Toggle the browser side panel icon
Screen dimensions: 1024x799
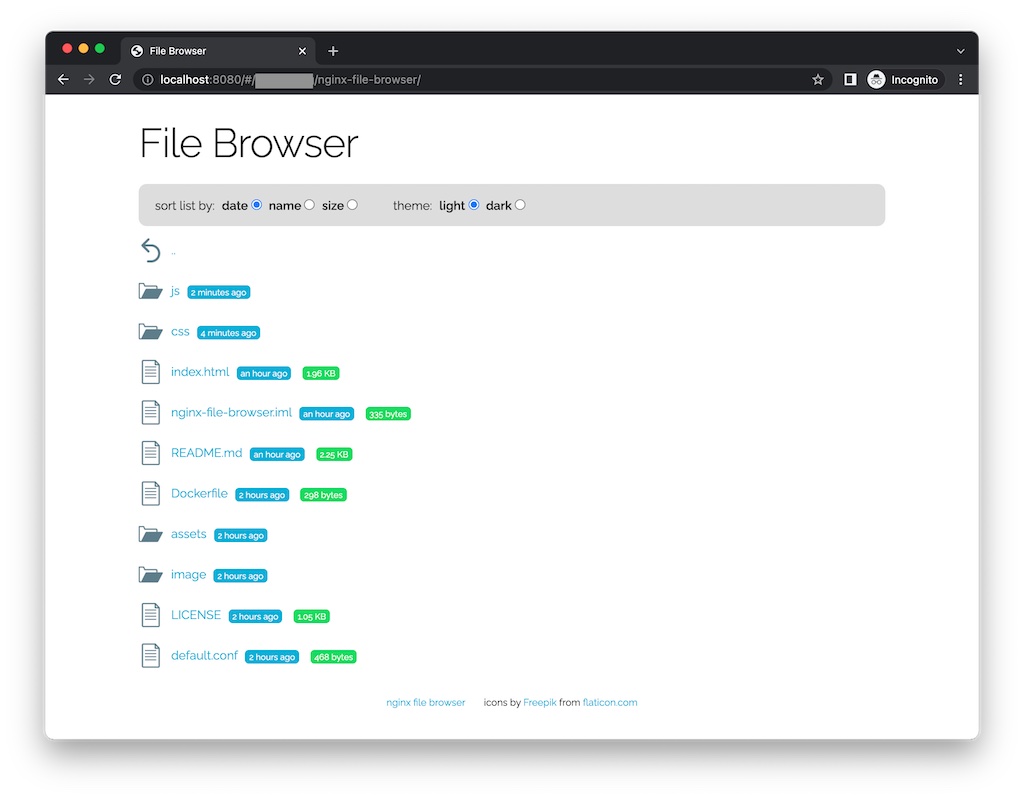850,80
